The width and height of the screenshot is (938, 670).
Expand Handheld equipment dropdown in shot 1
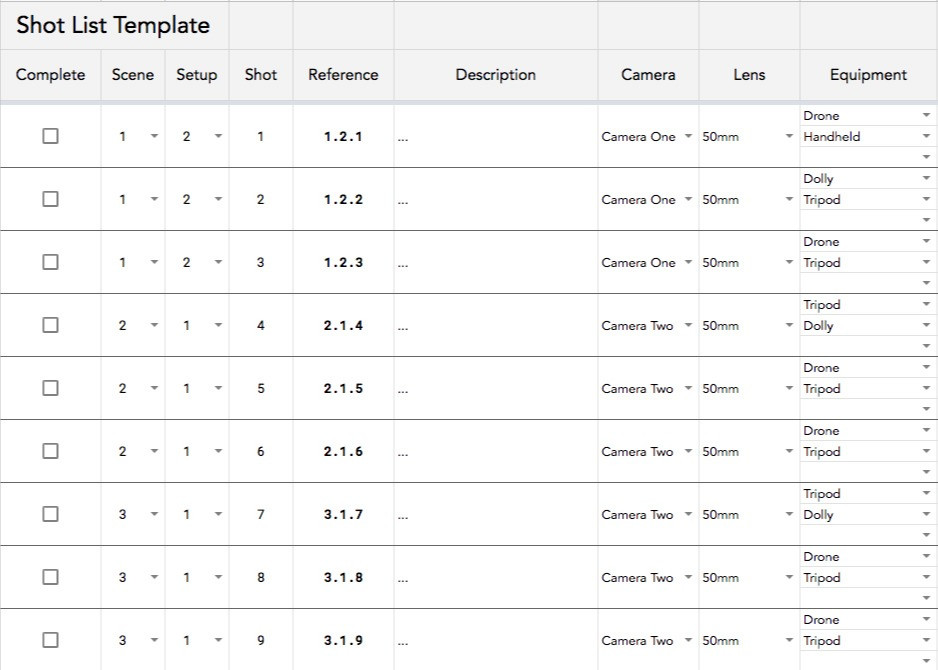pyautogui.click(x=926, y=137)
